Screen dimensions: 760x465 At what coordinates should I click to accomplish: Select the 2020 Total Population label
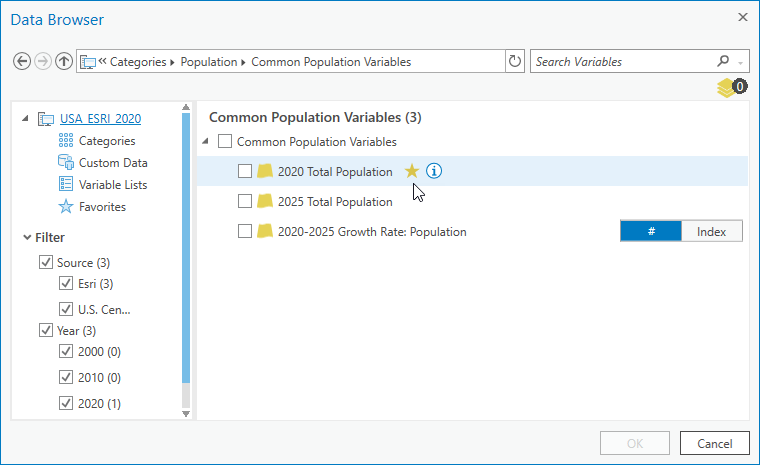click(335, 172)
